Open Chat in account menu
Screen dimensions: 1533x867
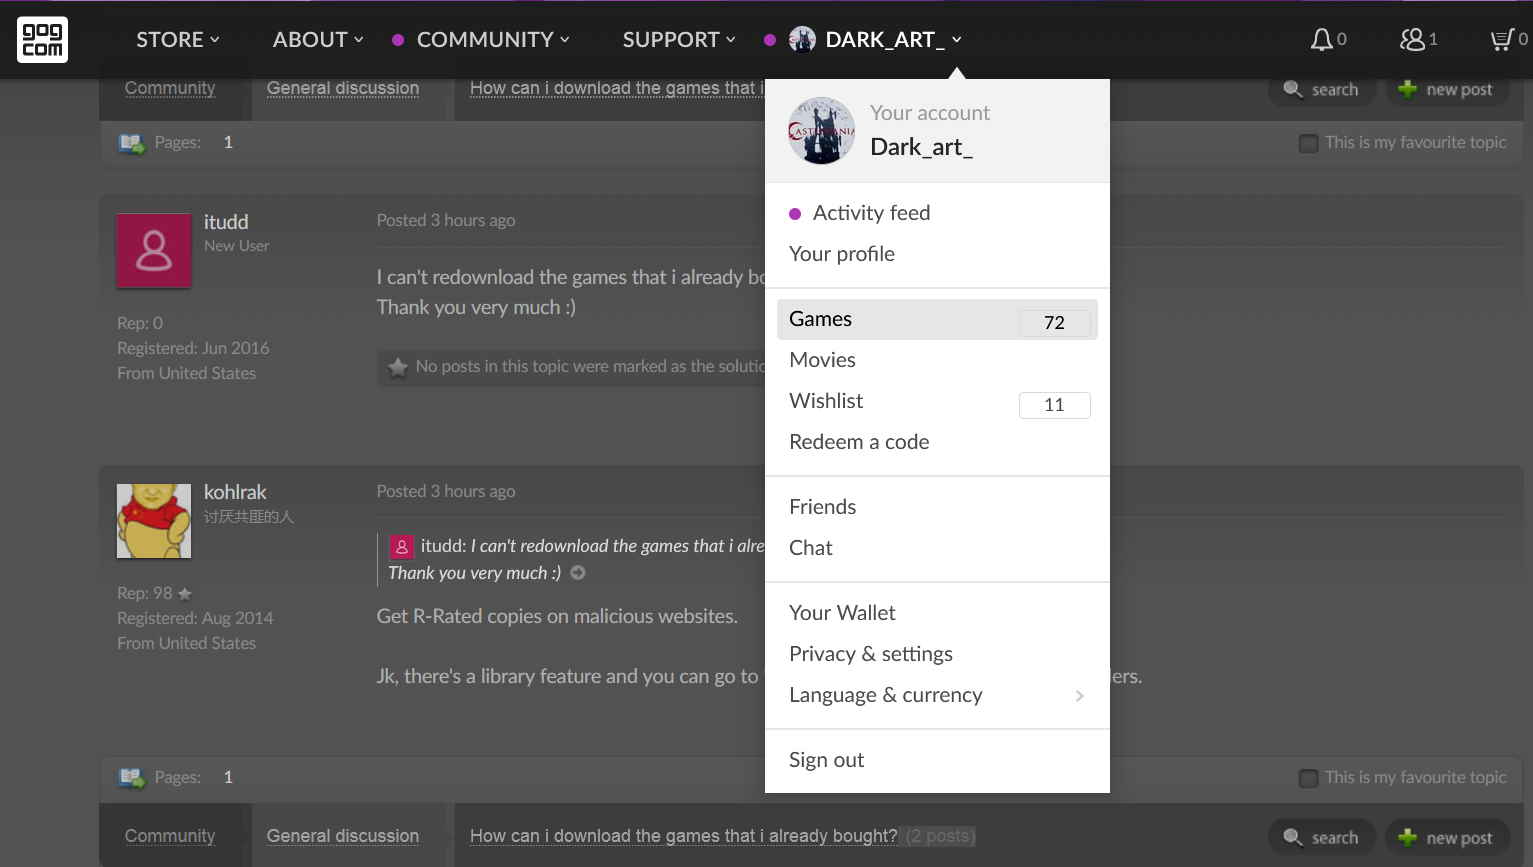click(x=810, y=548)
